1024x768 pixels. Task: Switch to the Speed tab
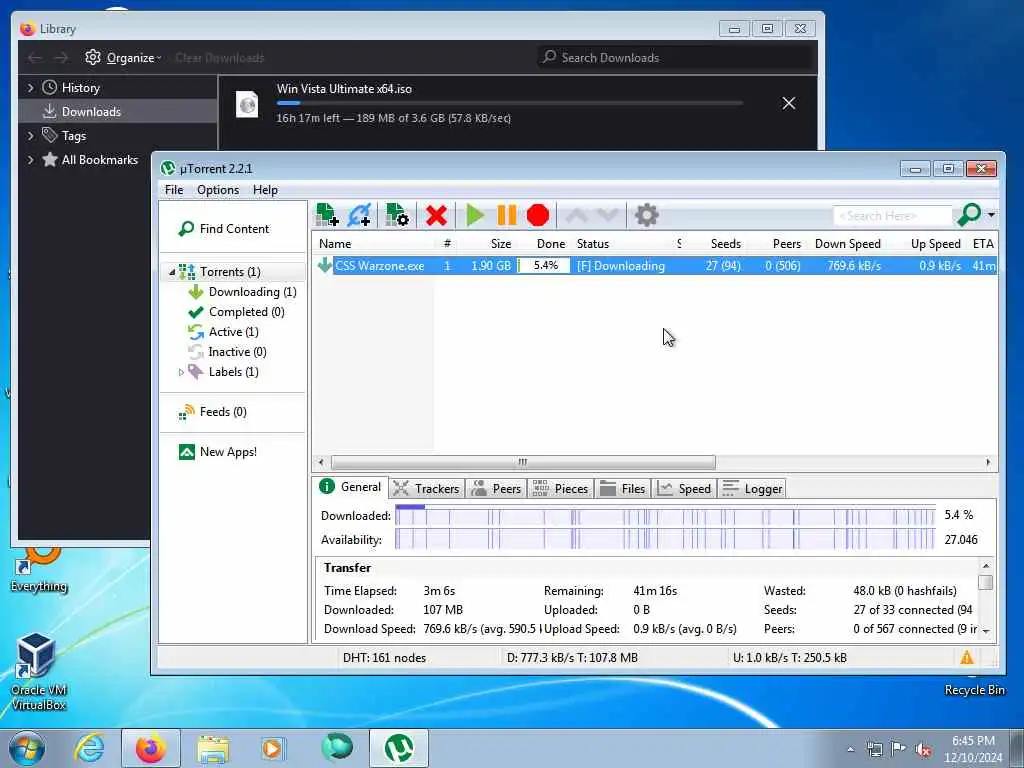tap(684, 488)
